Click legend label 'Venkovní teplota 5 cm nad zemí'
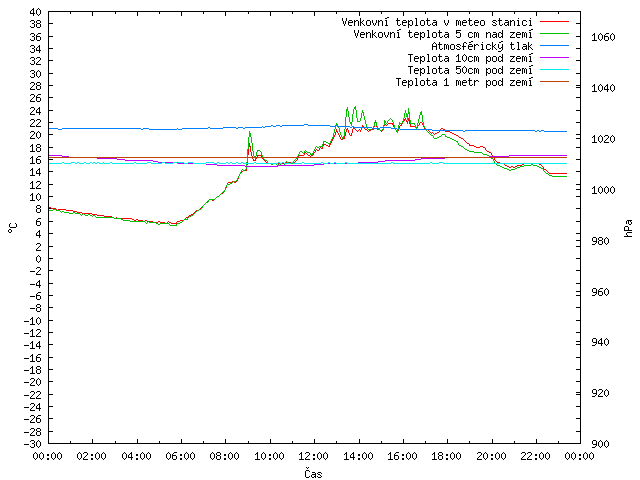The height and width of the screenshot is (480, 640). tap(443, 34)
